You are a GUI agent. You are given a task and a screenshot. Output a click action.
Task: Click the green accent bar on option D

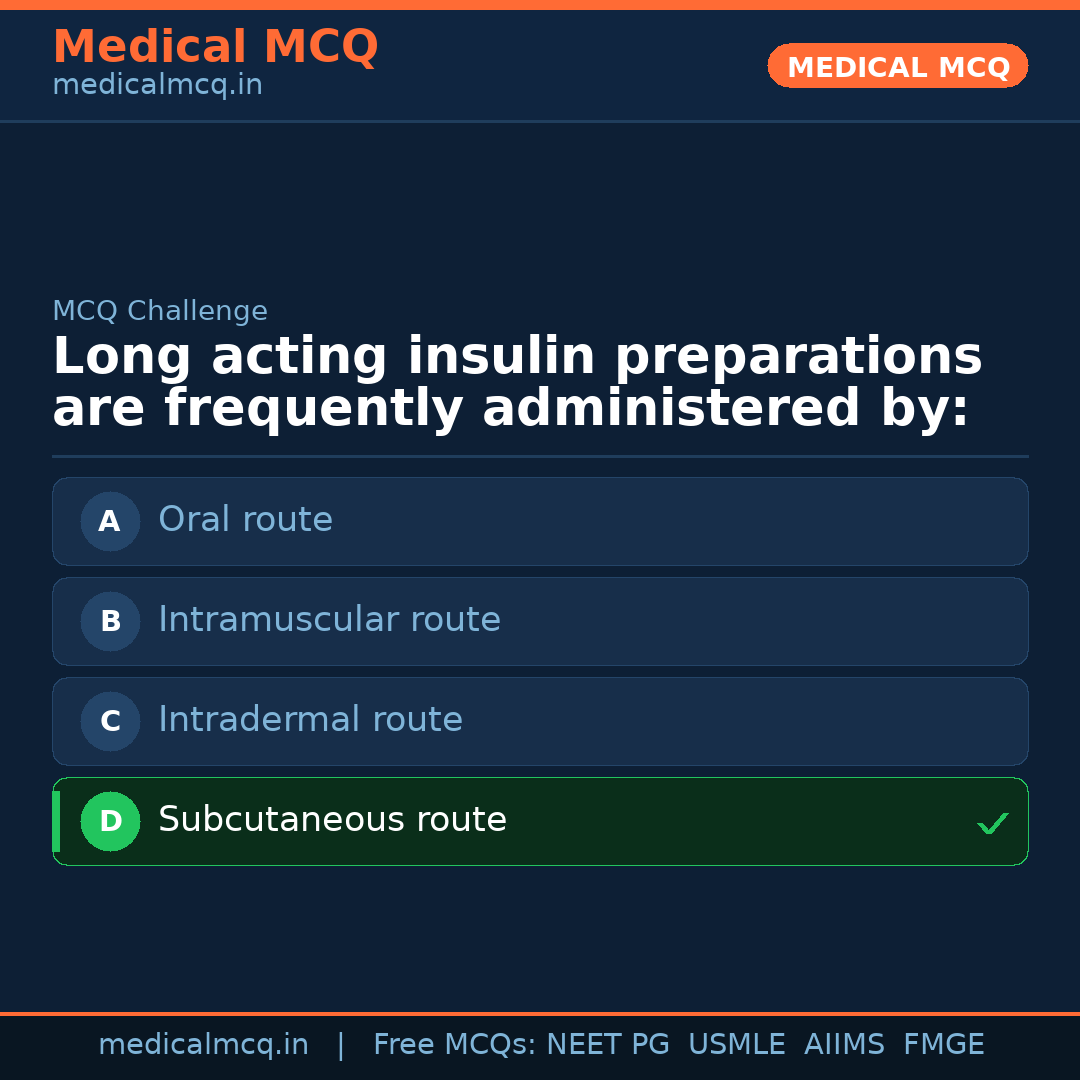pos(56,821)
